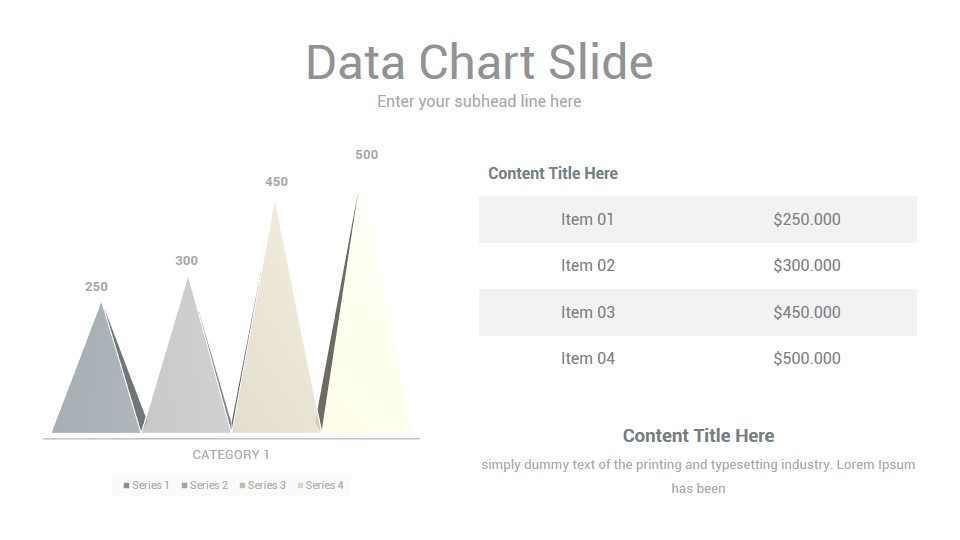Click the $500.000 table cell
This screenshot has width=960, height=540.
(806, 359)
